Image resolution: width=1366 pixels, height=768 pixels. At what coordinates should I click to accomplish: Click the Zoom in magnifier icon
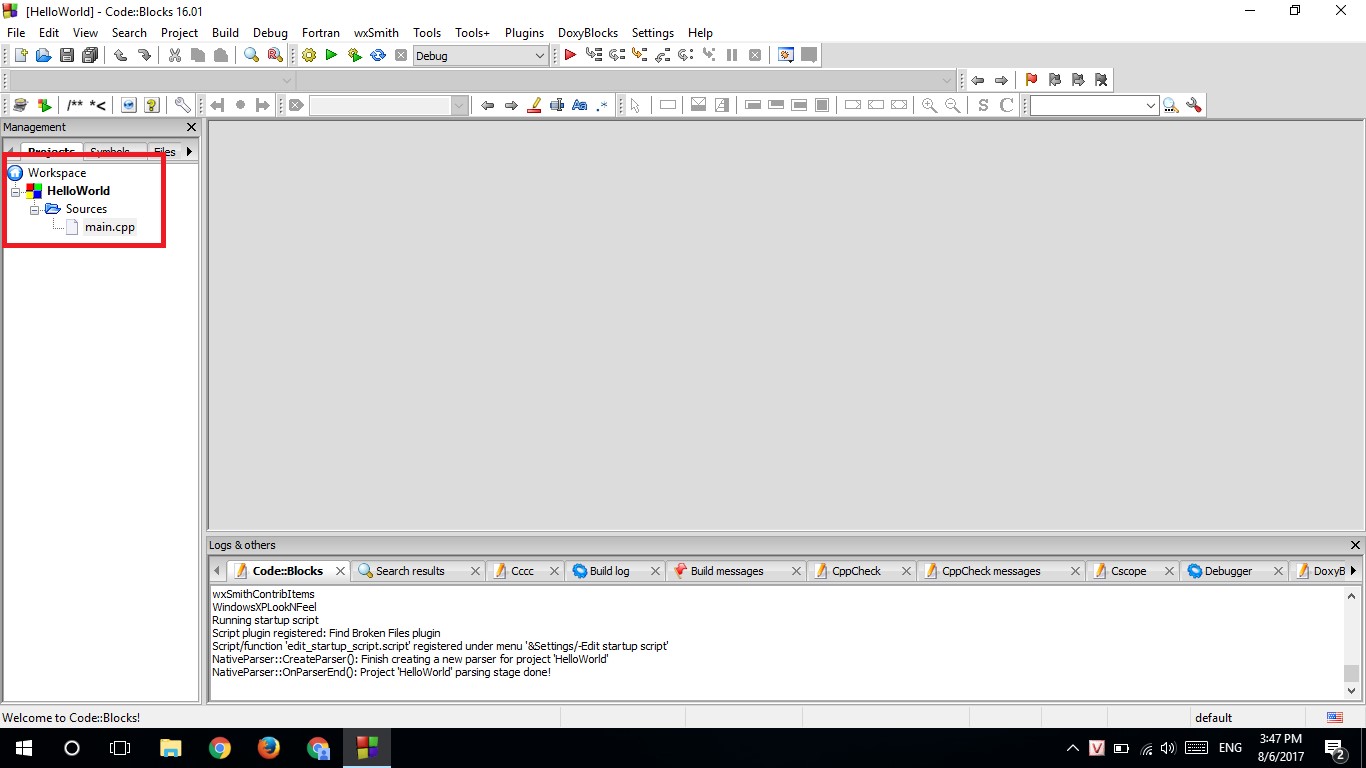click(x=929, y=105)
